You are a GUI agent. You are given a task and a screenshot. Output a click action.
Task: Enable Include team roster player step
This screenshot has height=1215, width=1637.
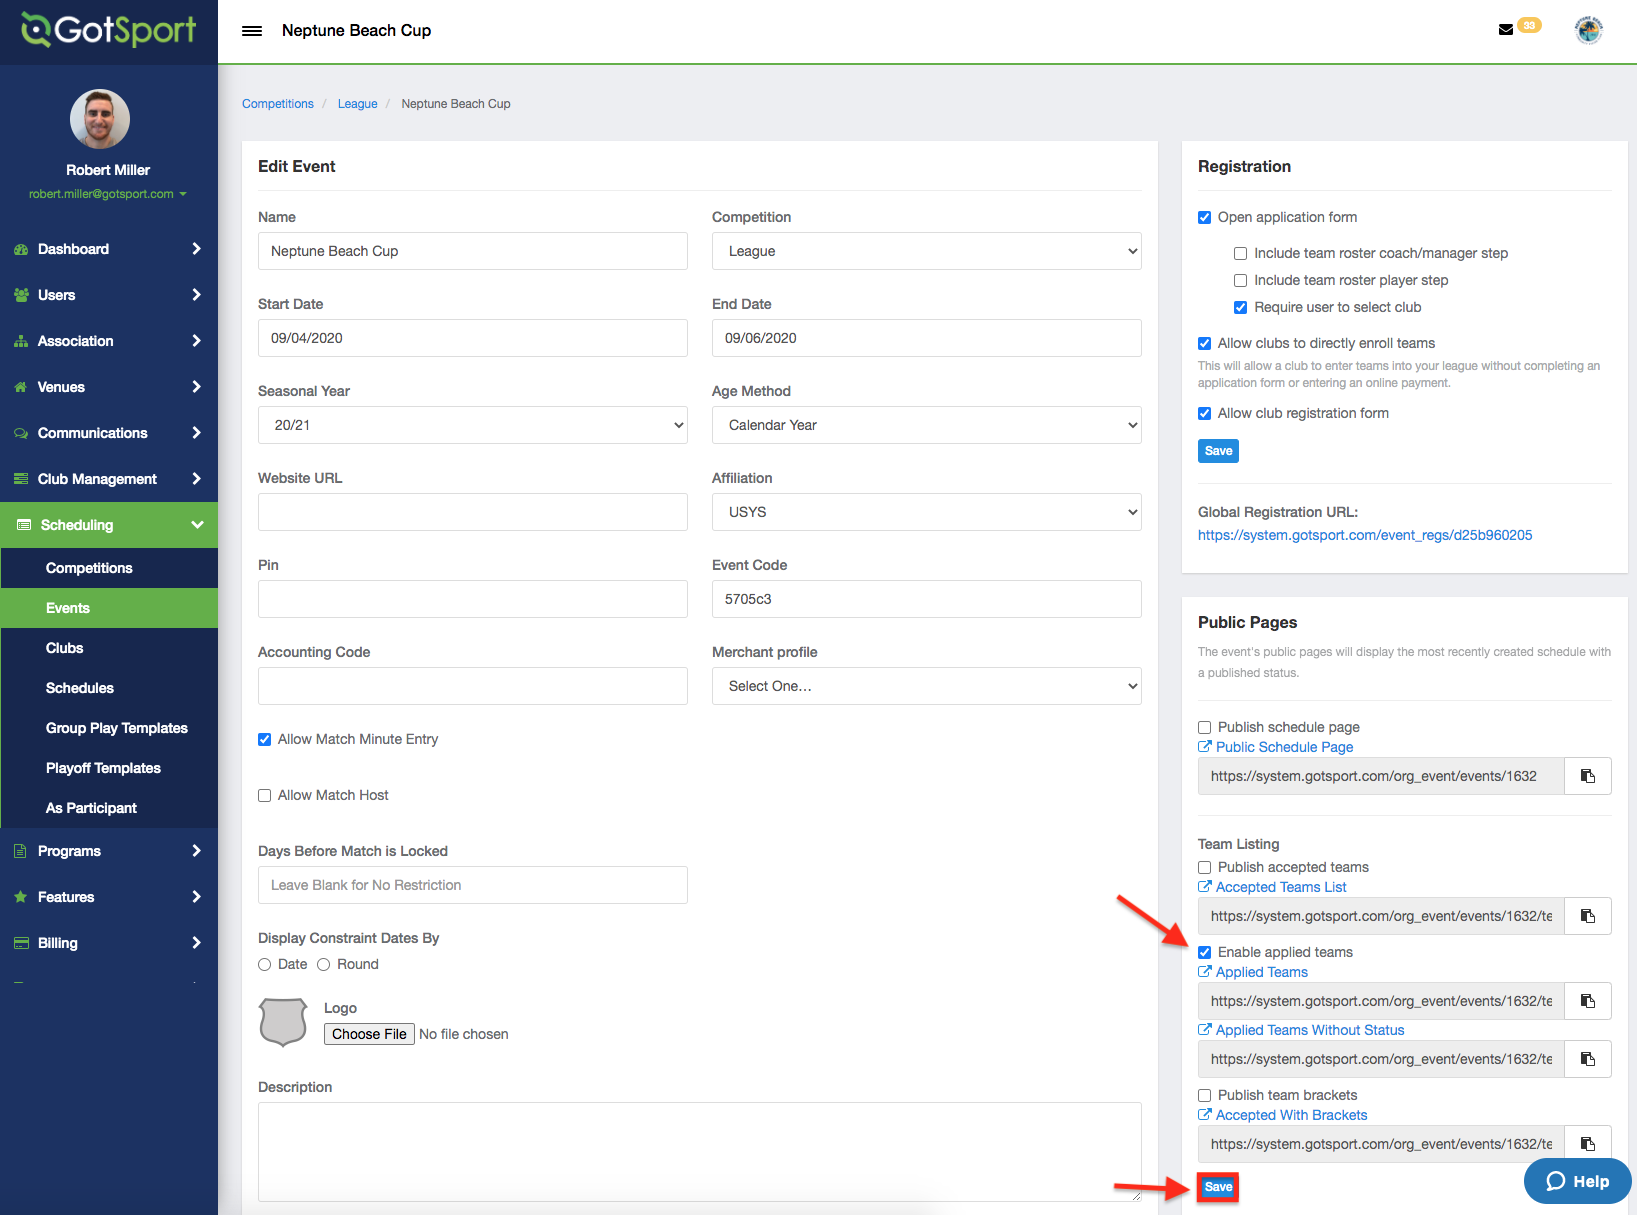pos(1241,281)
